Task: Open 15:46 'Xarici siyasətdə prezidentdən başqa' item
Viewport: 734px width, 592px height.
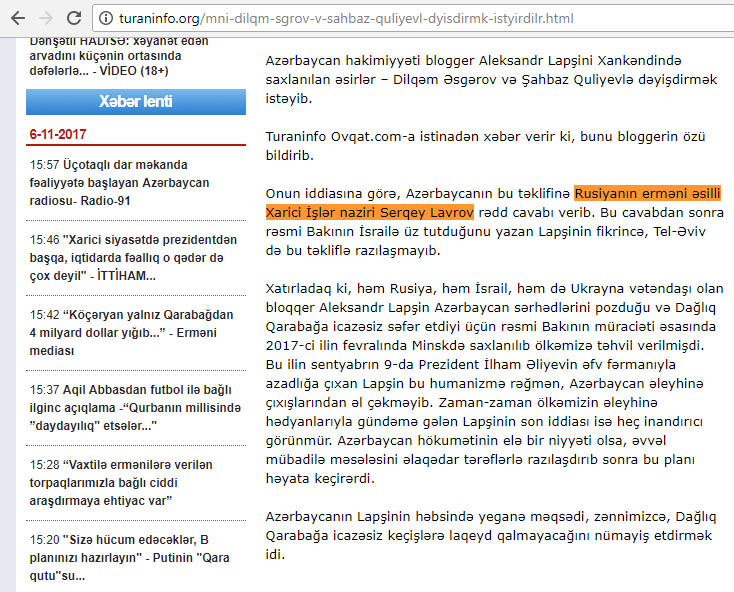Action: 133,258
